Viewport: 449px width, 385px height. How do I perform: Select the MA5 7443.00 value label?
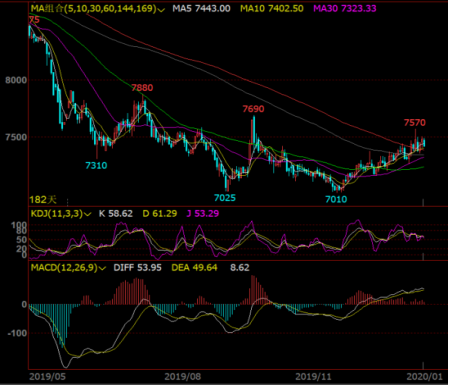201,9
